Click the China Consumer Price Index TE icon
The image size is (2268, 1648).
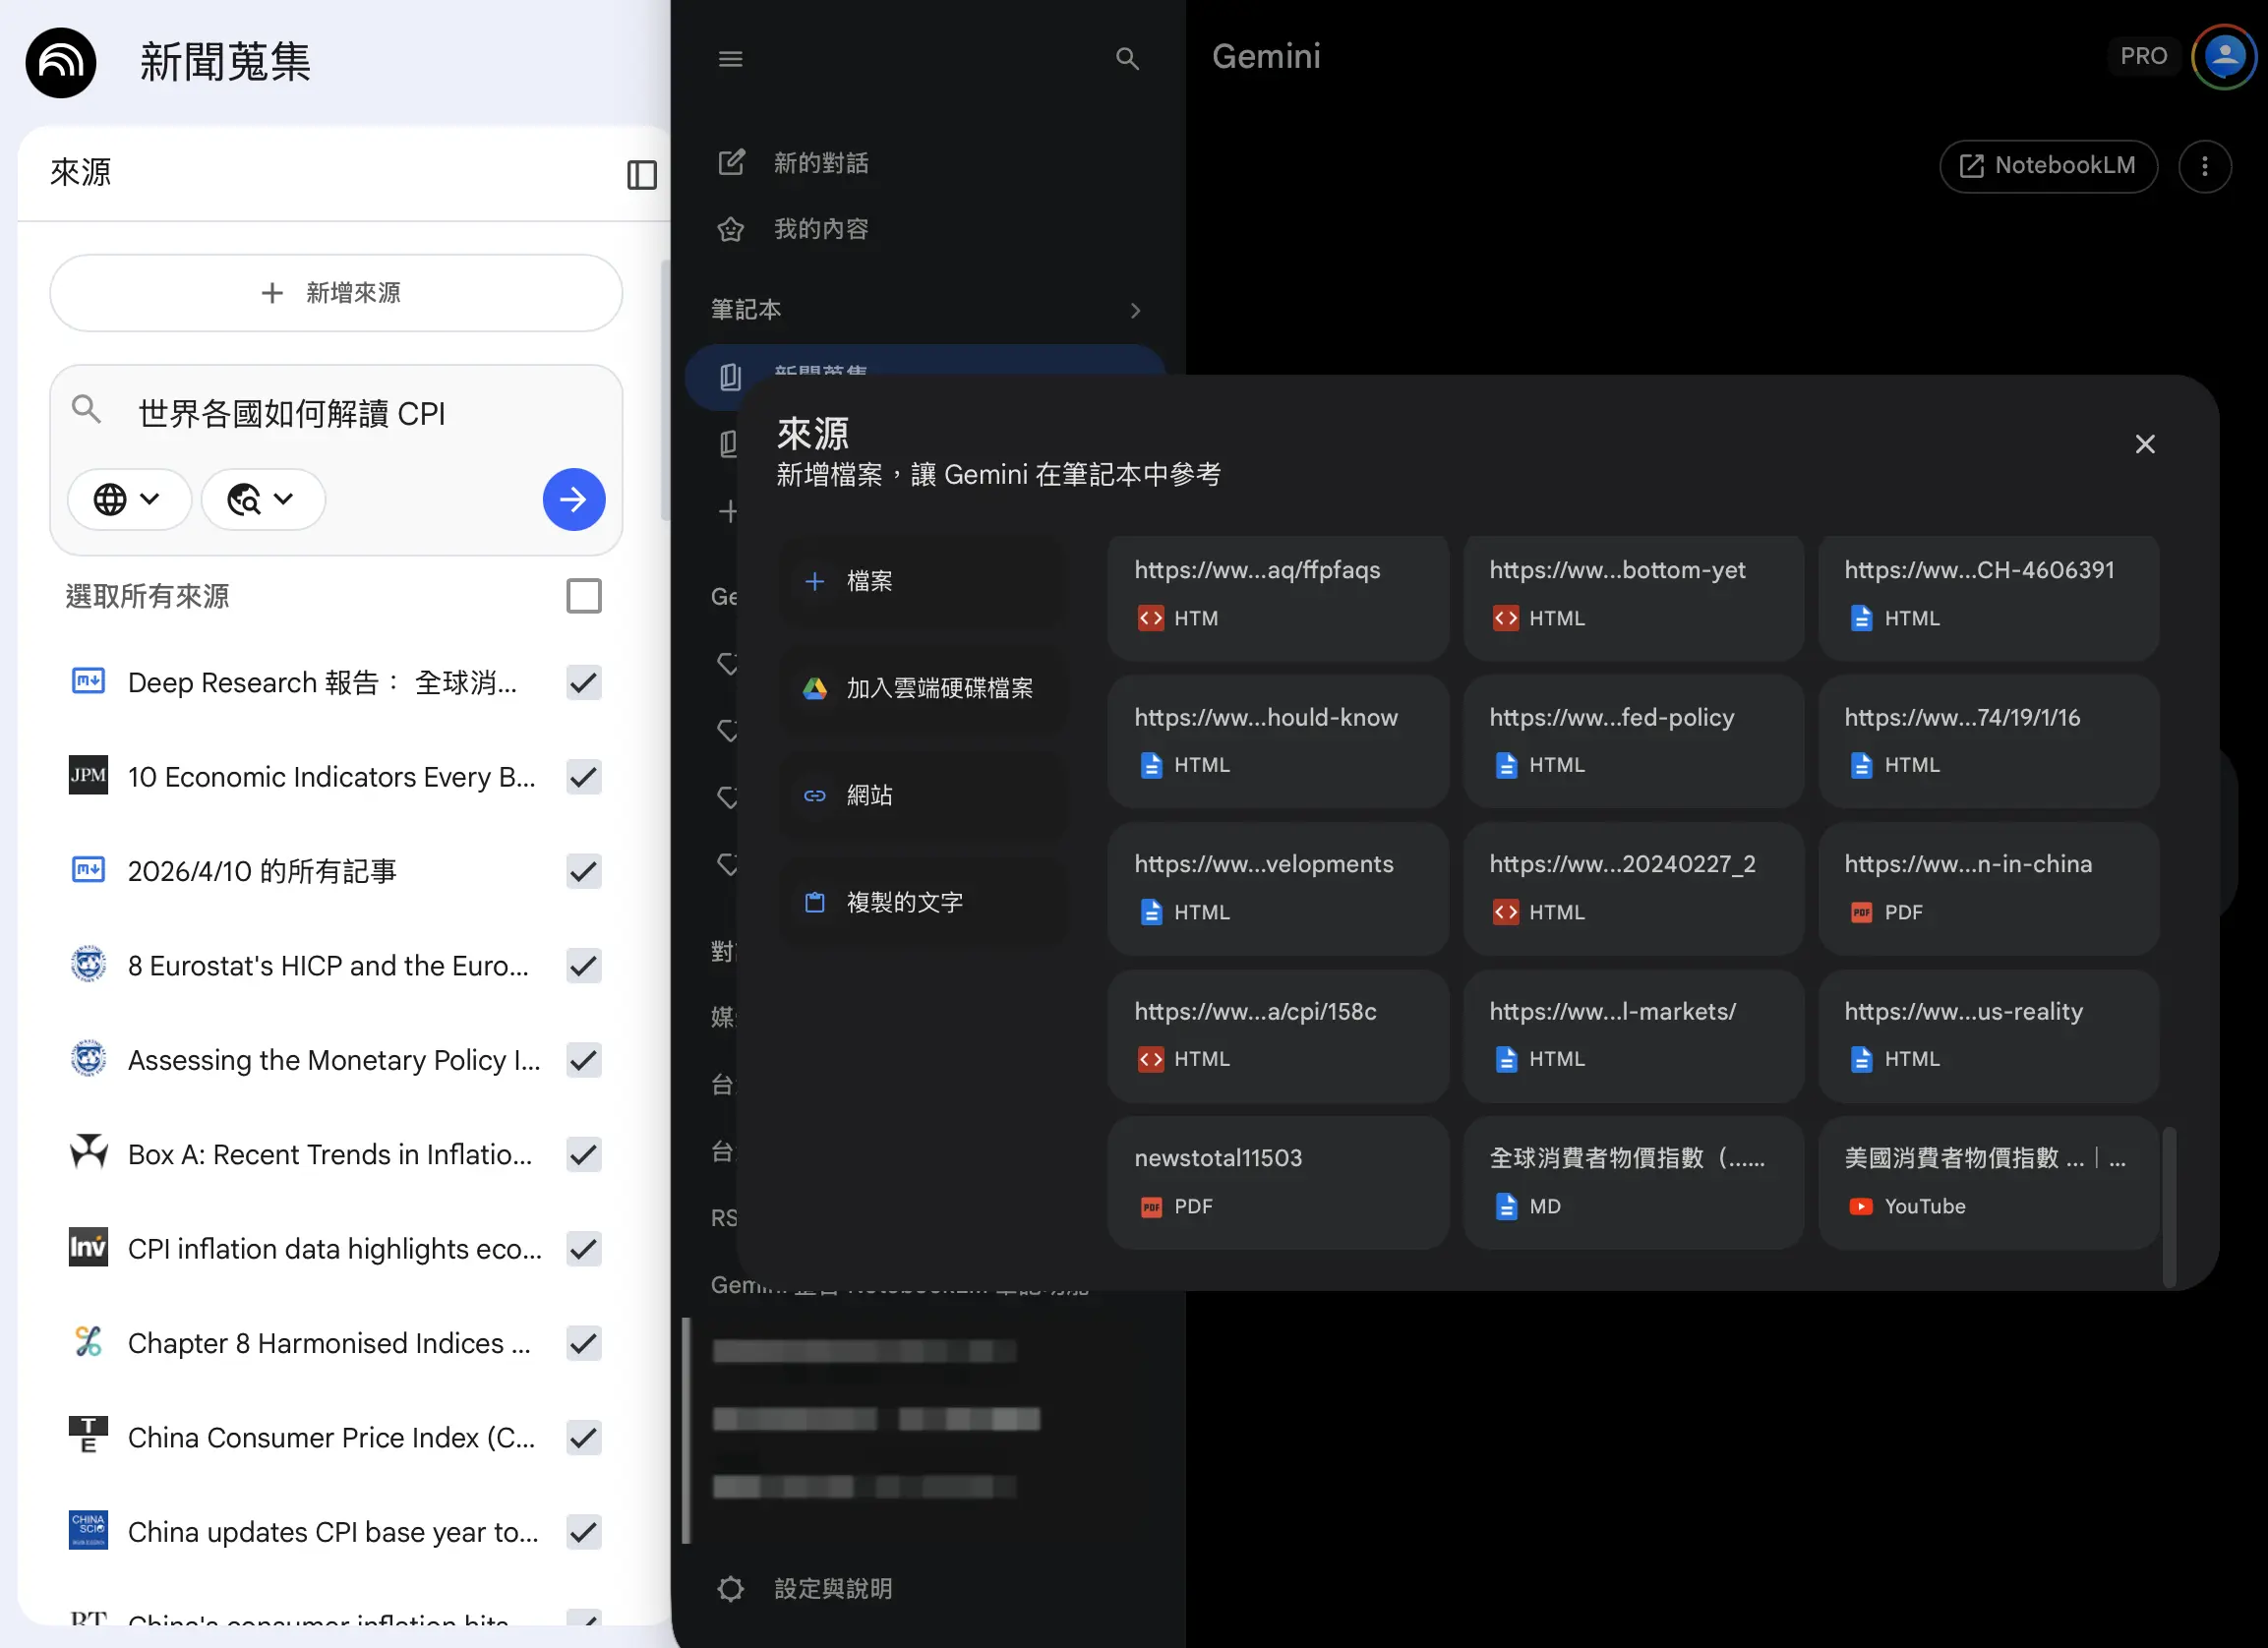tap(88, 1436)
